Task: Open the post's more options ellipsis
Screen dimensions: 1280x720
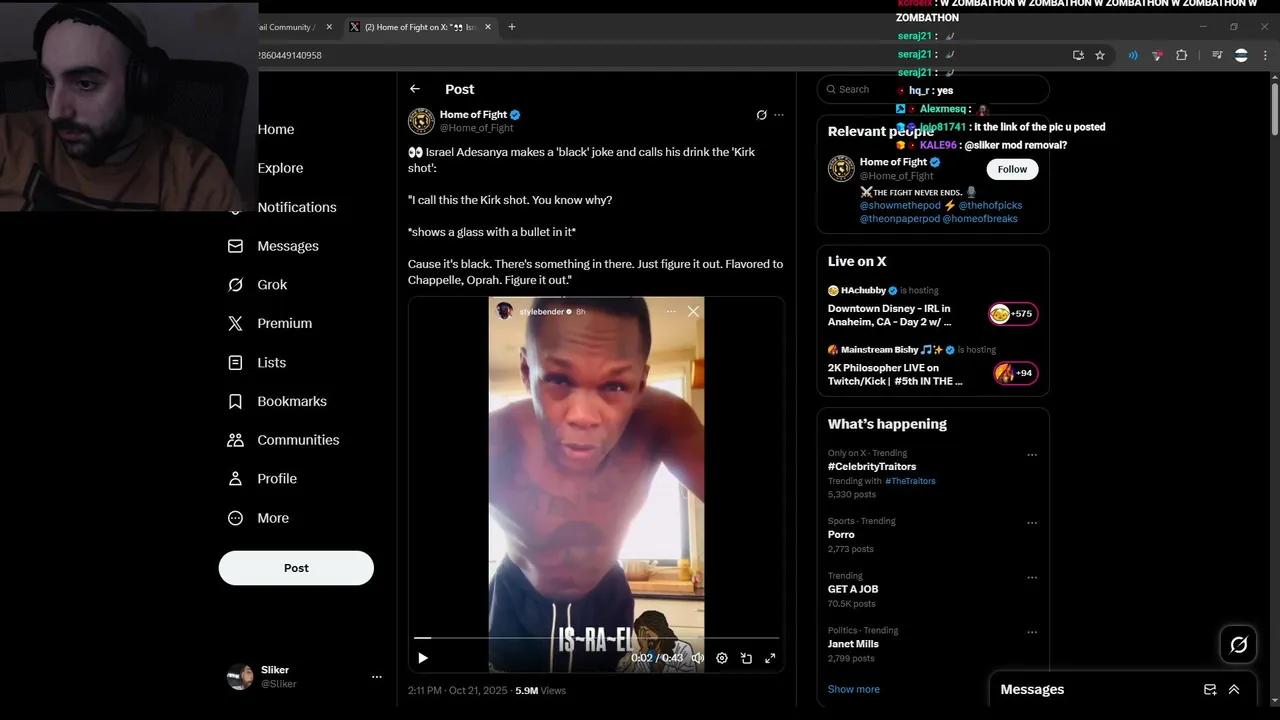Action: pyautogui.click(x=779, y=115)
